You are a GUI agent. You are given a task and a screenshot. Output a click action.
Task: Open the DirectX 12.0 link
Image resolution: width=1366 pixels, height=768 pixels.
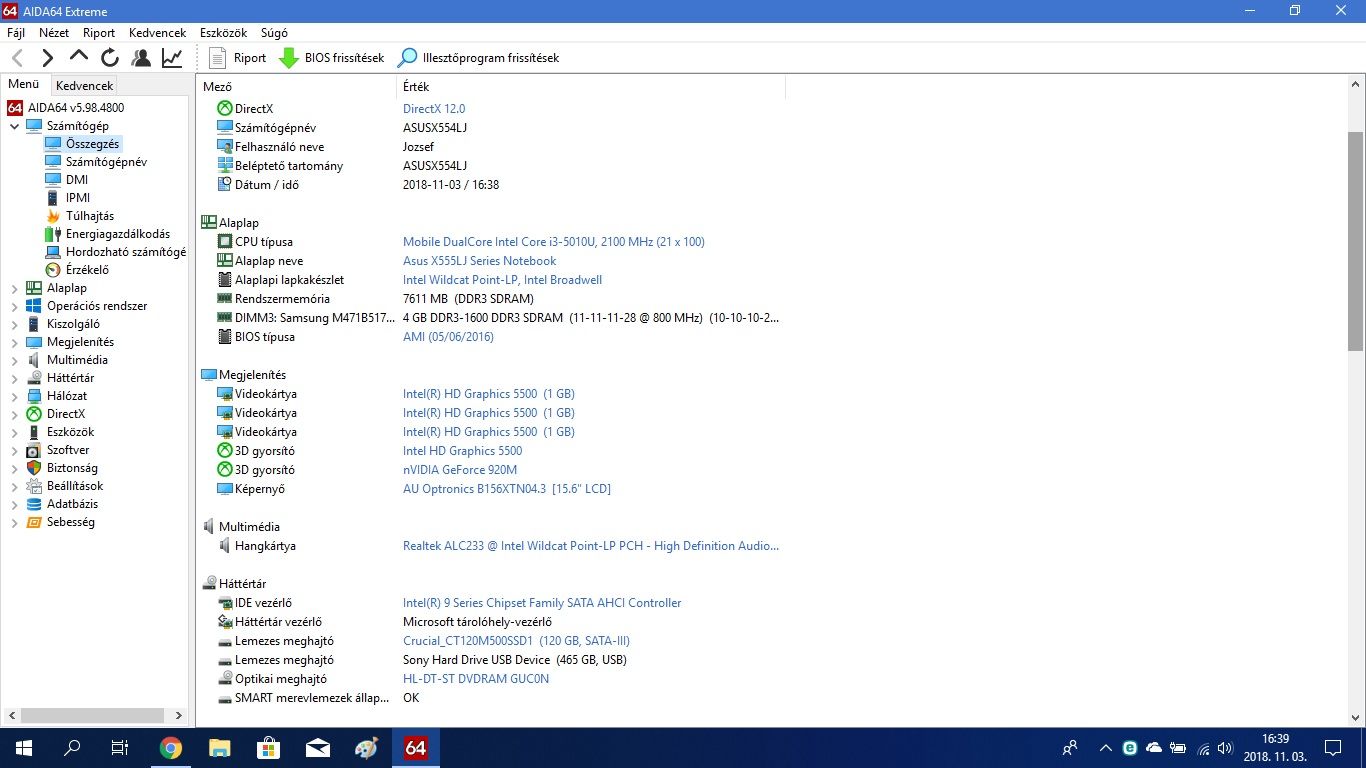pyautogui.click(x=434, y=109)
